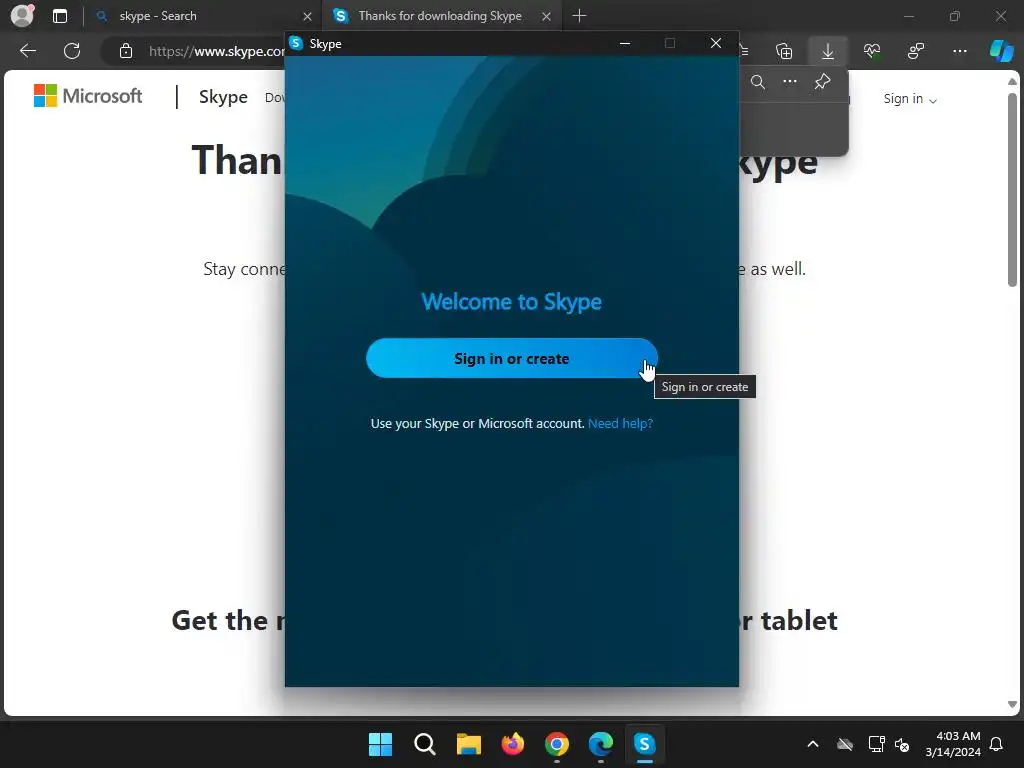Open the Need help? link in Skype

click(620, 423)
